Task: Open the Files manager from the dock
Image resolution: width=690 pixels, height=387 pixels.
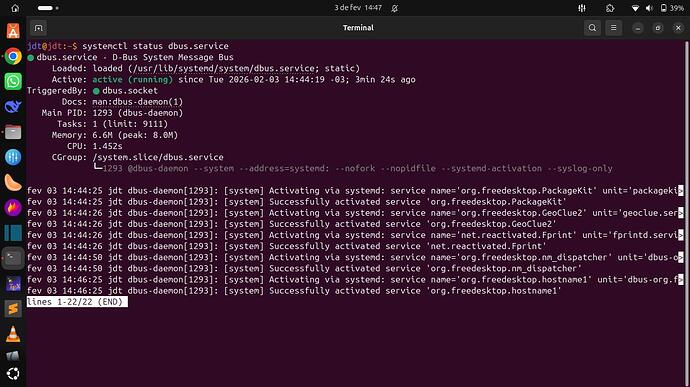Action: click(13, 132)
